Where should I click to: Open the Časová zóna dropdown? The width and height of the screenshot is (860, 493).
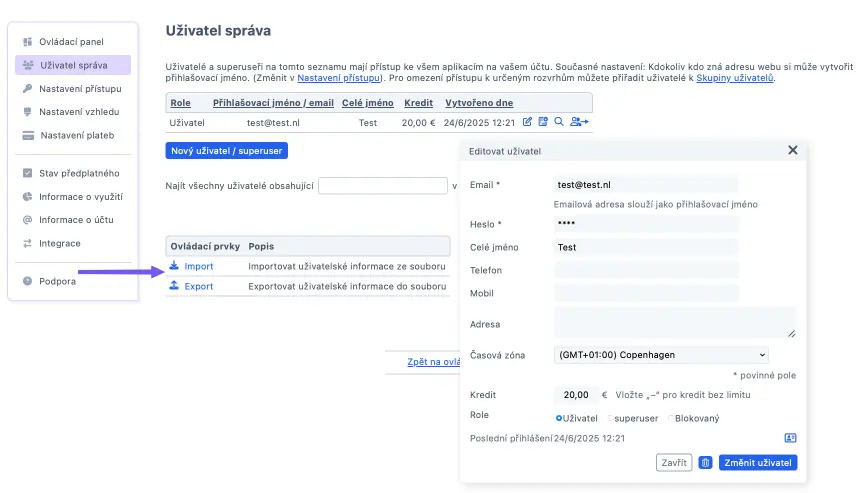click(661, 354)
